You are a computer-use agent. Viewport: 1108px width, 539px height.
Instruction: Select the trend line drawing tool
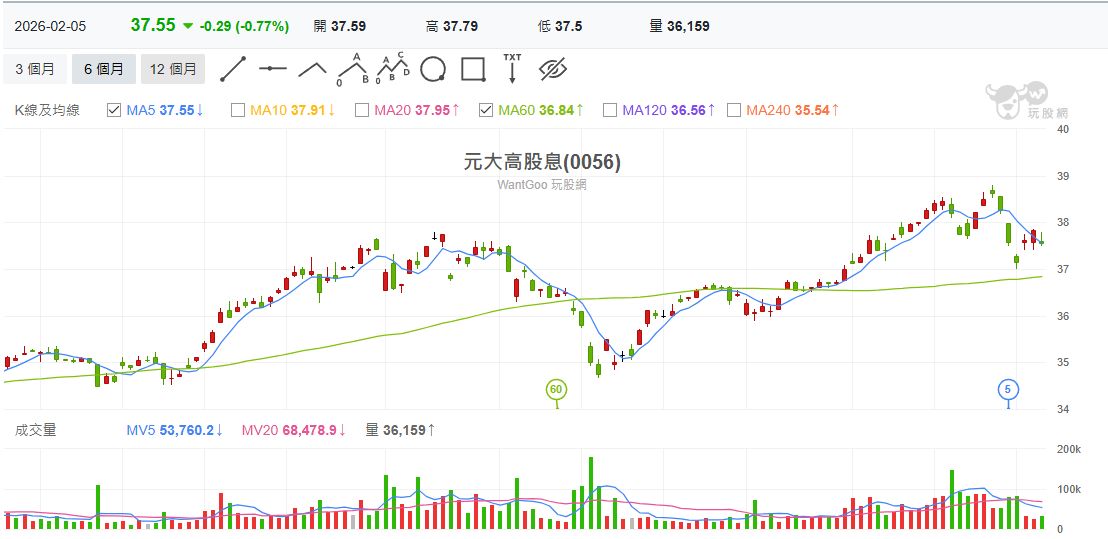233,69
